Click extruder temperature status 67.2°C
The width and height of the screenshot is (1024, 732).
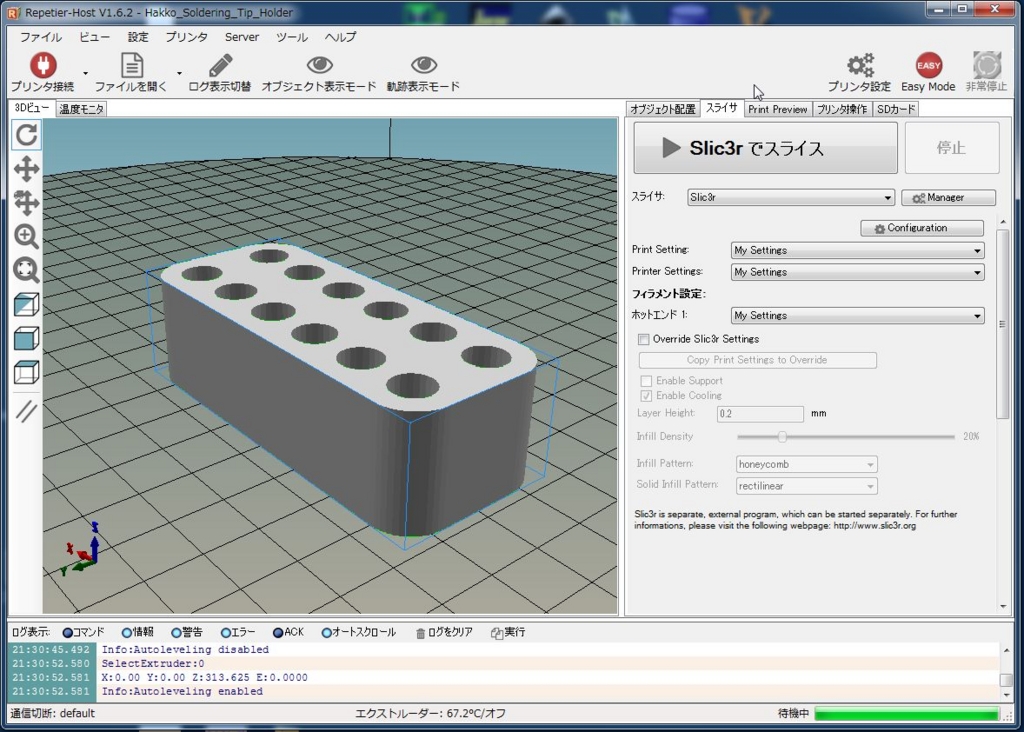pyautogui.click(x=430, y=714)
